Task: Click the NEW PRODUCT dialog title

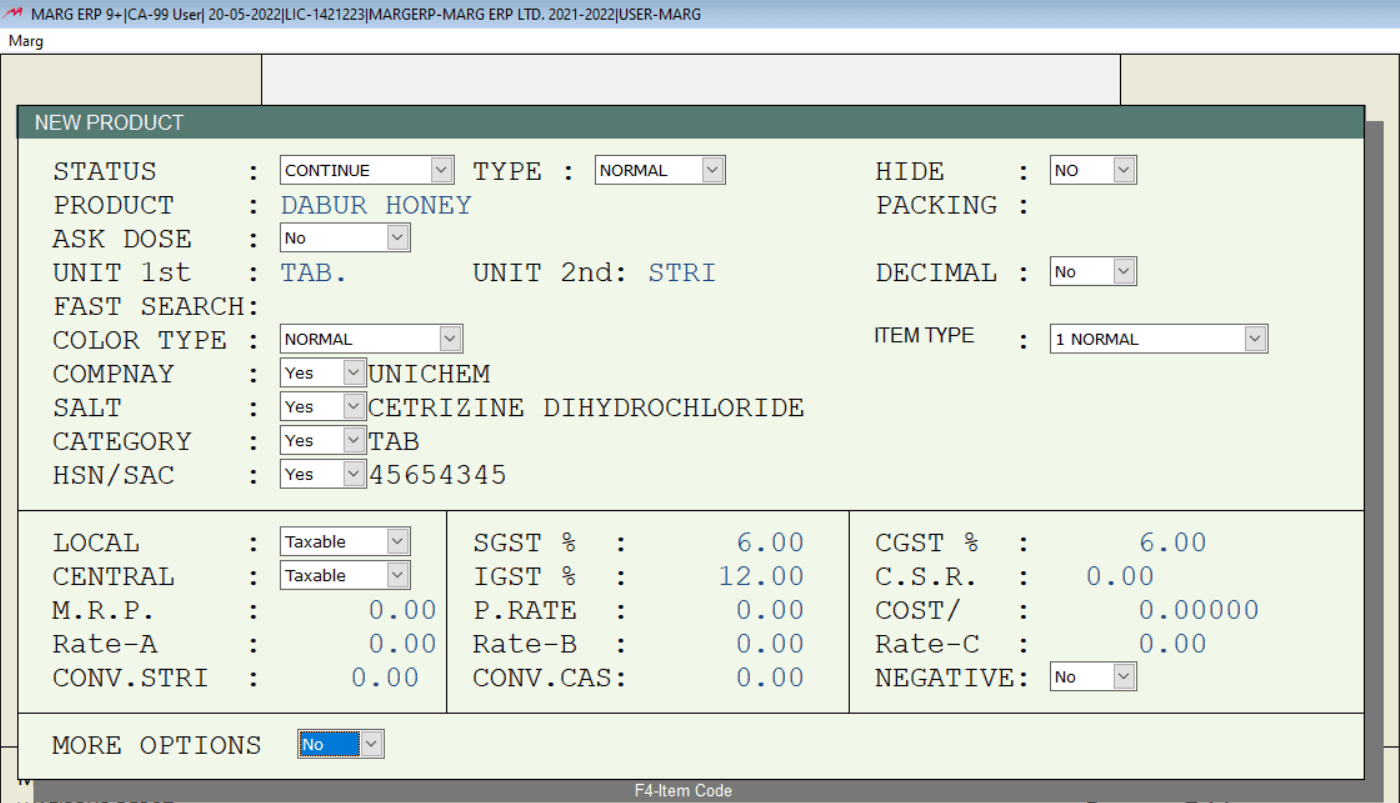Action: [109, 122]
